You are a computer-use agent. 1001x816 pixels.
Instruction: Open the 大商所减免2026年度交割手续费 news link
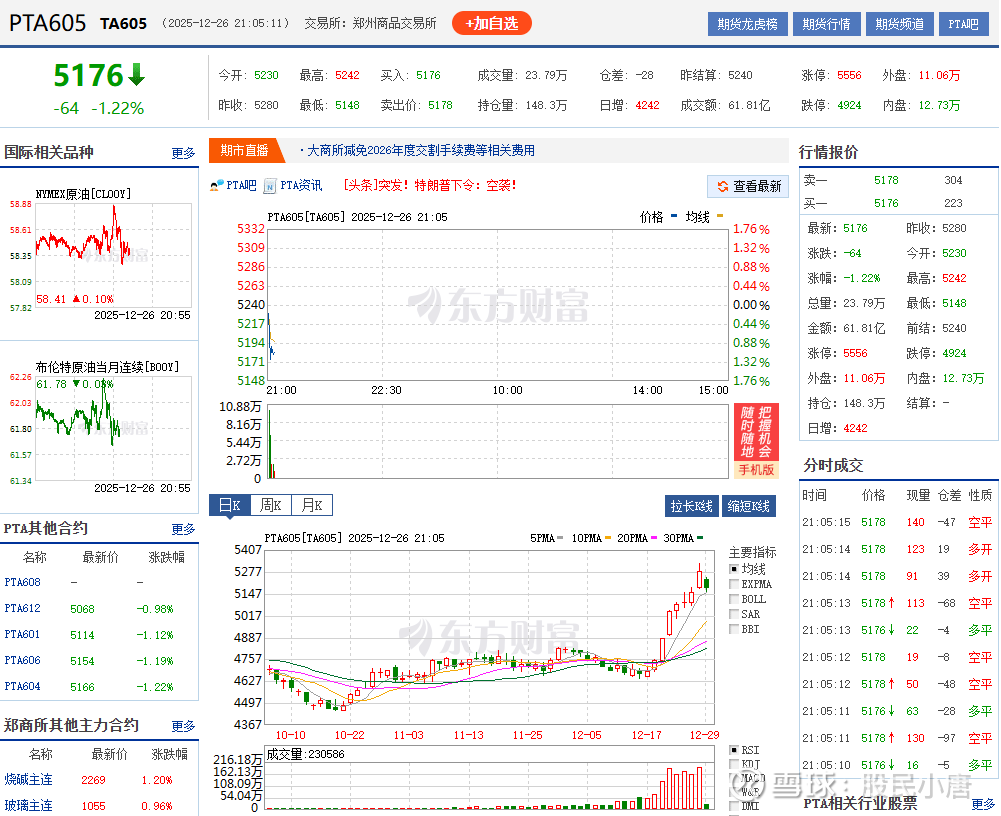pos(421,151)
